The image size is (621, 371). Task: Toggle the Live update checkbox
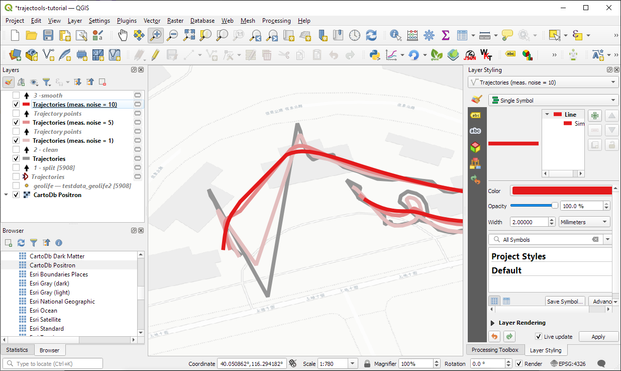[538, 337]
